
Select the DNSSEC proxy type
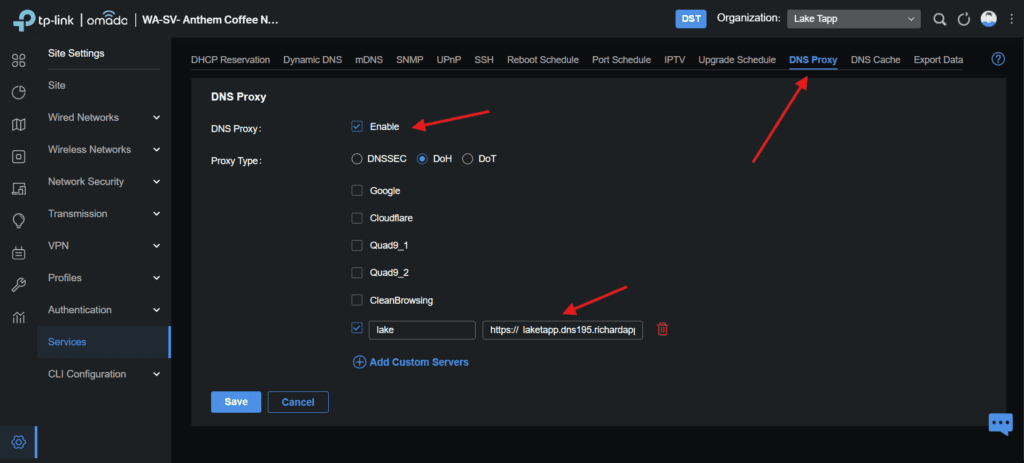coord(357,159)
